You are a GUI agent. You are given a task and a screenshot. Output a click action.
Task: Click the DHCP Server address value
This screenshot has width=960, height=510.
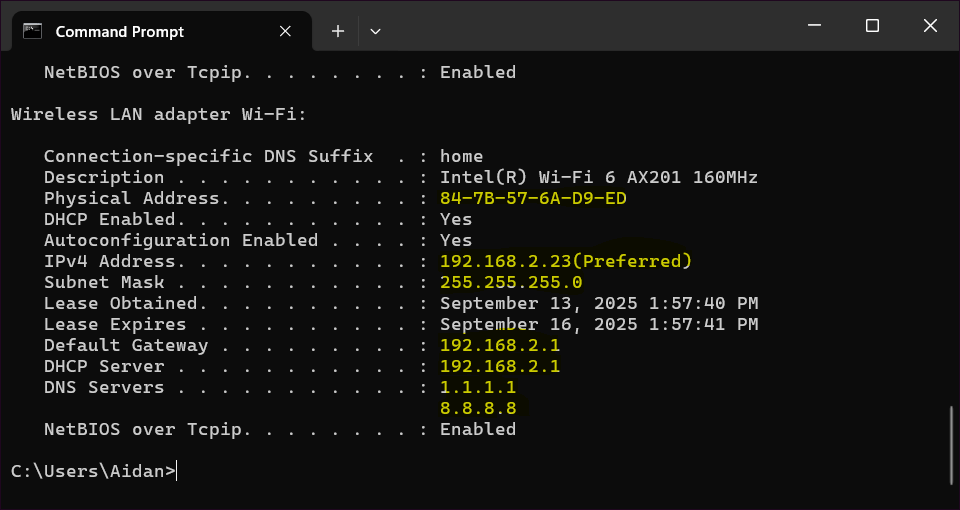[x=500, y=366]
